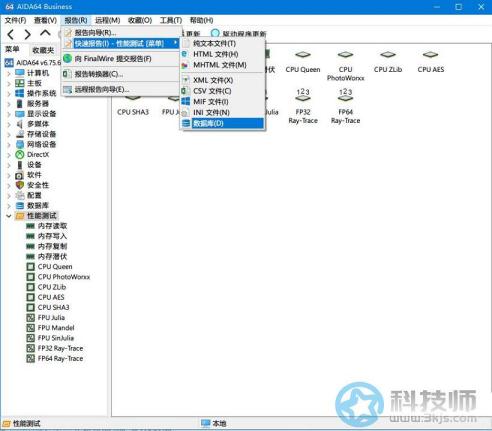The image size is (492, 431).
Task: Click the up-level navigation arrow
Action: (45, 33)
